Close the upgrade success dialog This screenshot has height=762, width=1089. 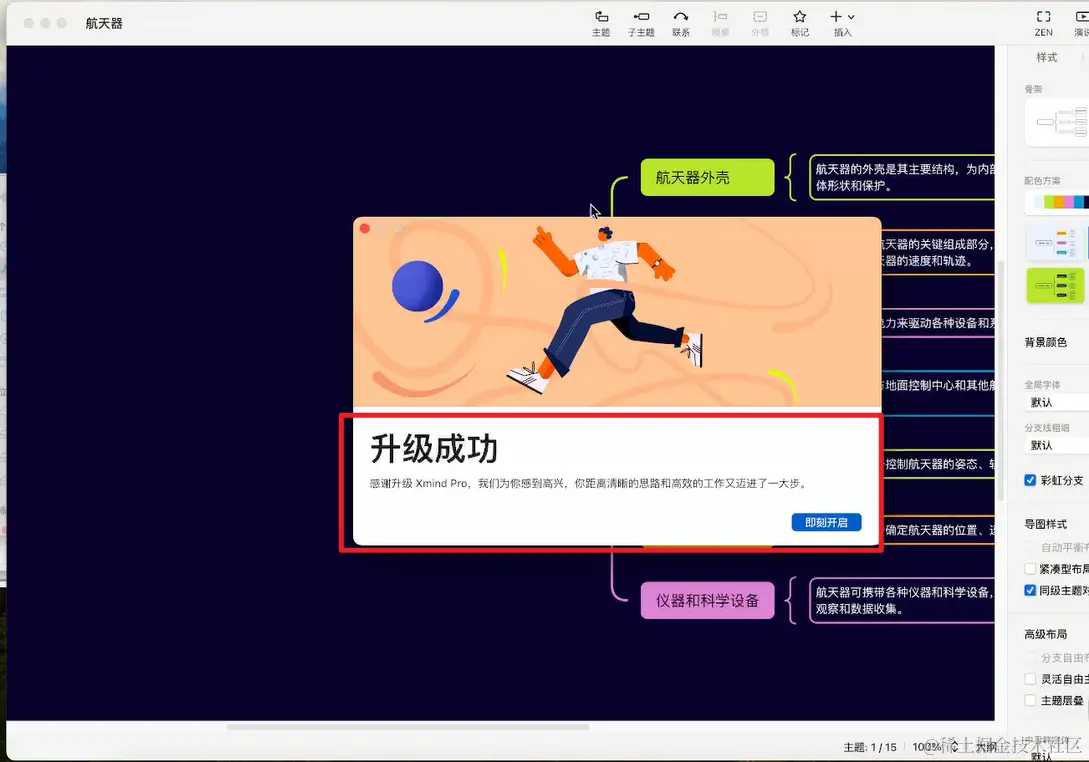pyautogui.click(x=365, y=229)
